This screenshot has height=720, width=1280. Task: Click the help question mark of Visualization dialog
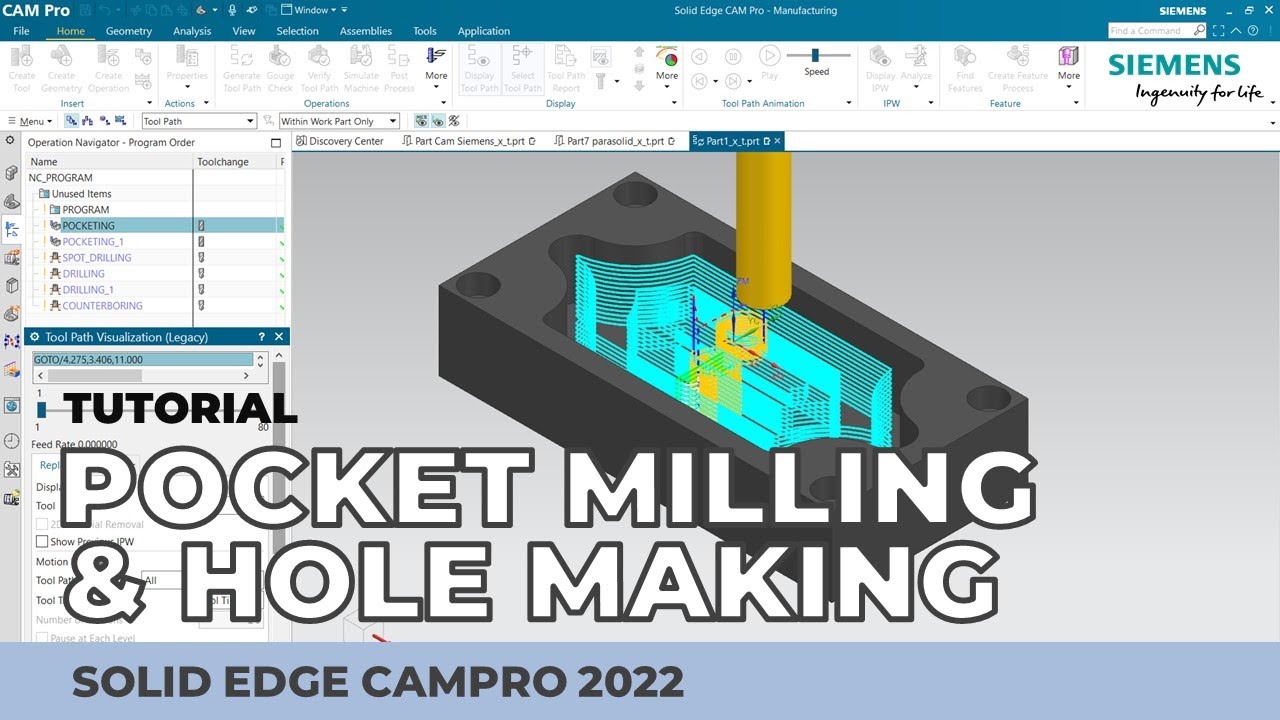[262, 337]
